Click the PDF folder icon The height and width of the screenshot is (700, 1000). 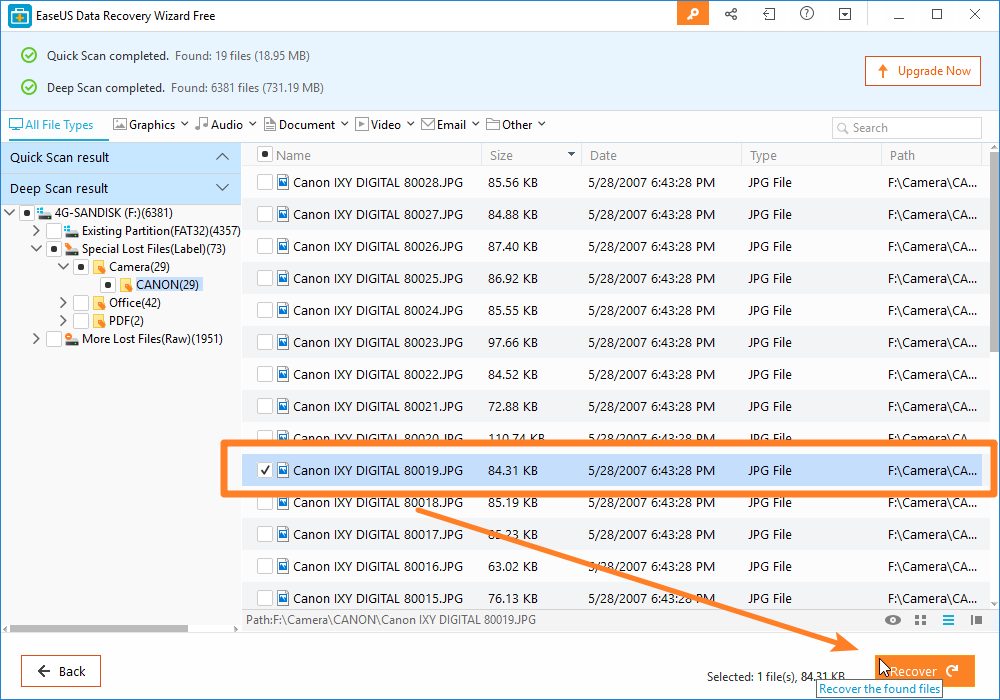[x=99, y=321]
